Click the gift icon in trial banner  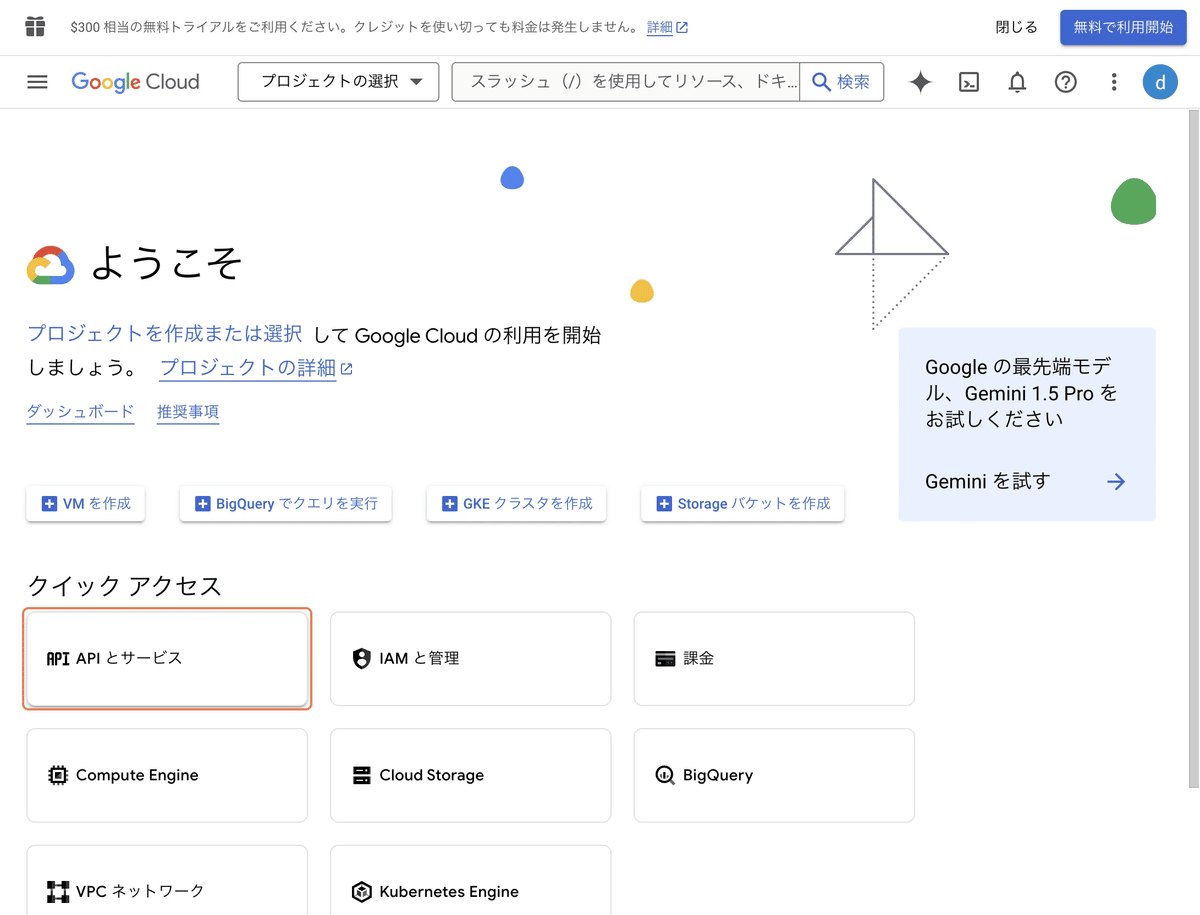click(x=35, y=27)
